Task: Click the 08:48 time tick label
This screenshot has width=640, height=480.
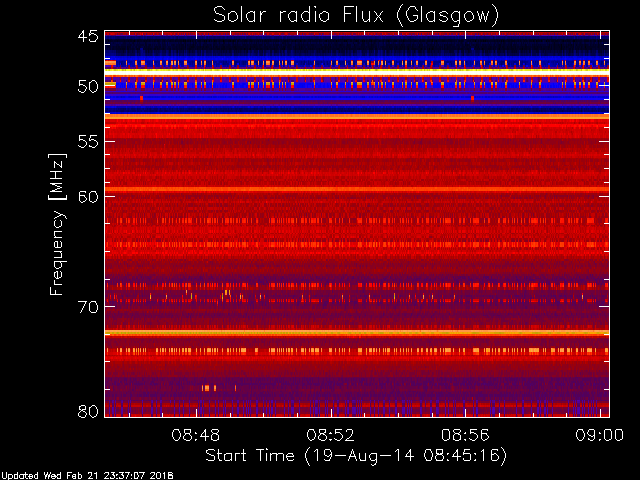Action: pyautogui.click(x=196, y=435)
